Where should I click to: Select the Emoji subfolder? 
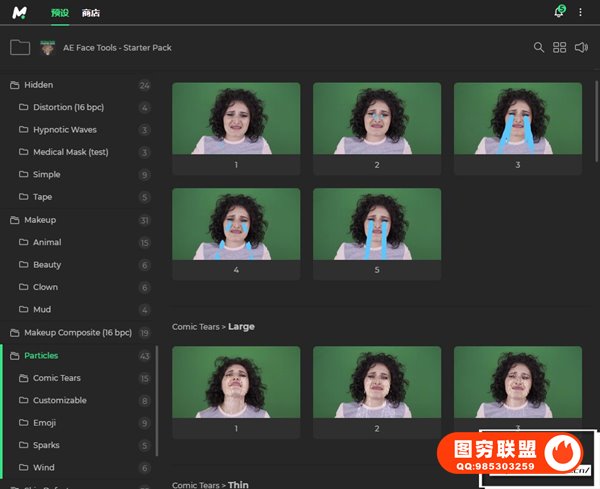(x=46, y=423)
